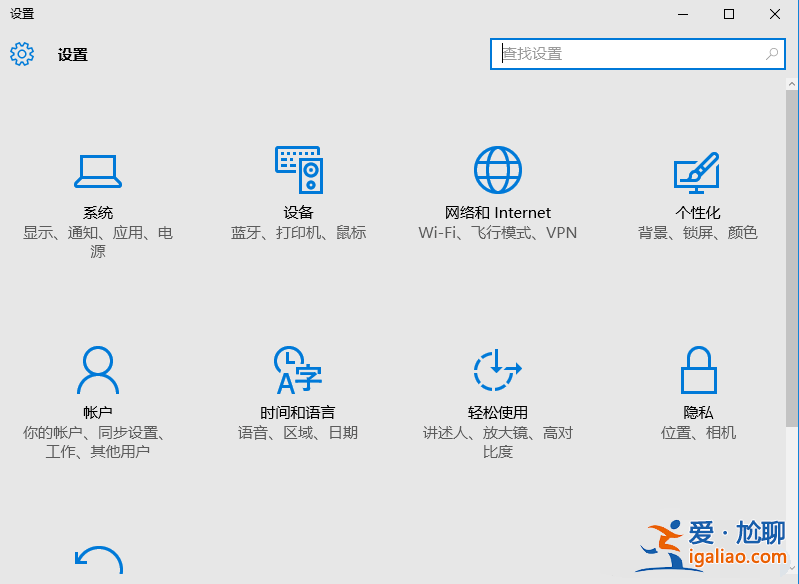Screen dimensions: 799x584
Task: Open the 网络和 Internet globe icon
Action: [498, 170]
